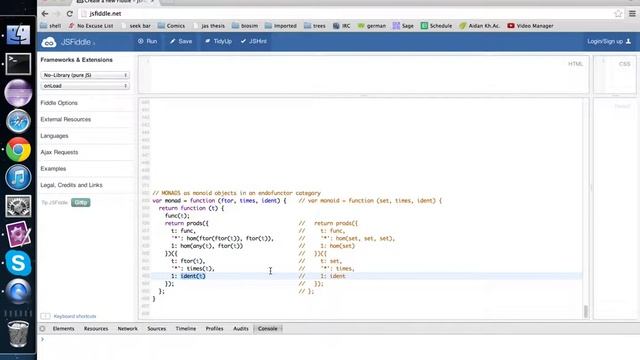Open Sage bookmark

point(403,26)
